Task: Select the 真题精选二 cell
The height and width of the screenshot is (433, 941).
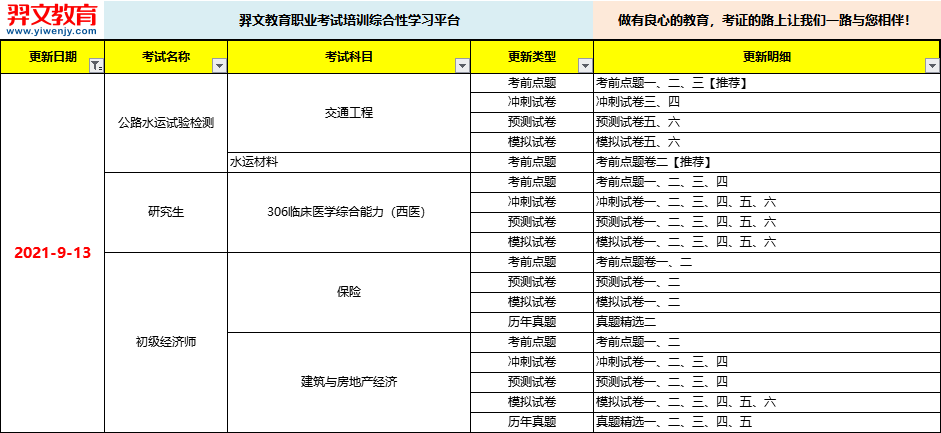Action: click(766, 322)
